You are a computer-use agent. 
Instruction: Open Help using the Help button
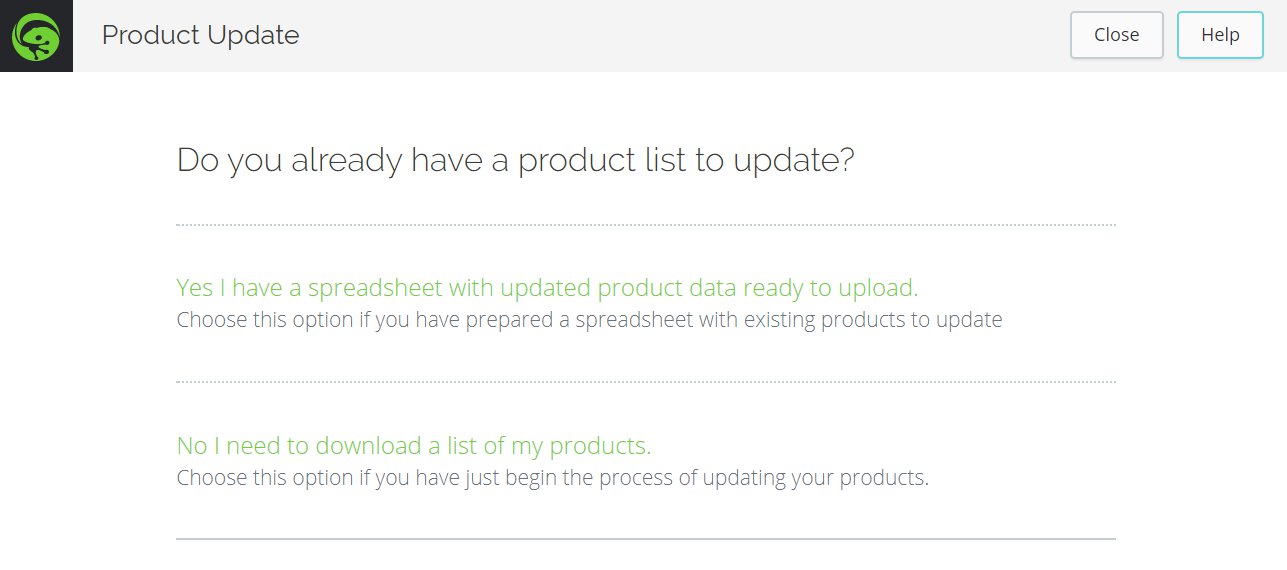pos(1220,35)
